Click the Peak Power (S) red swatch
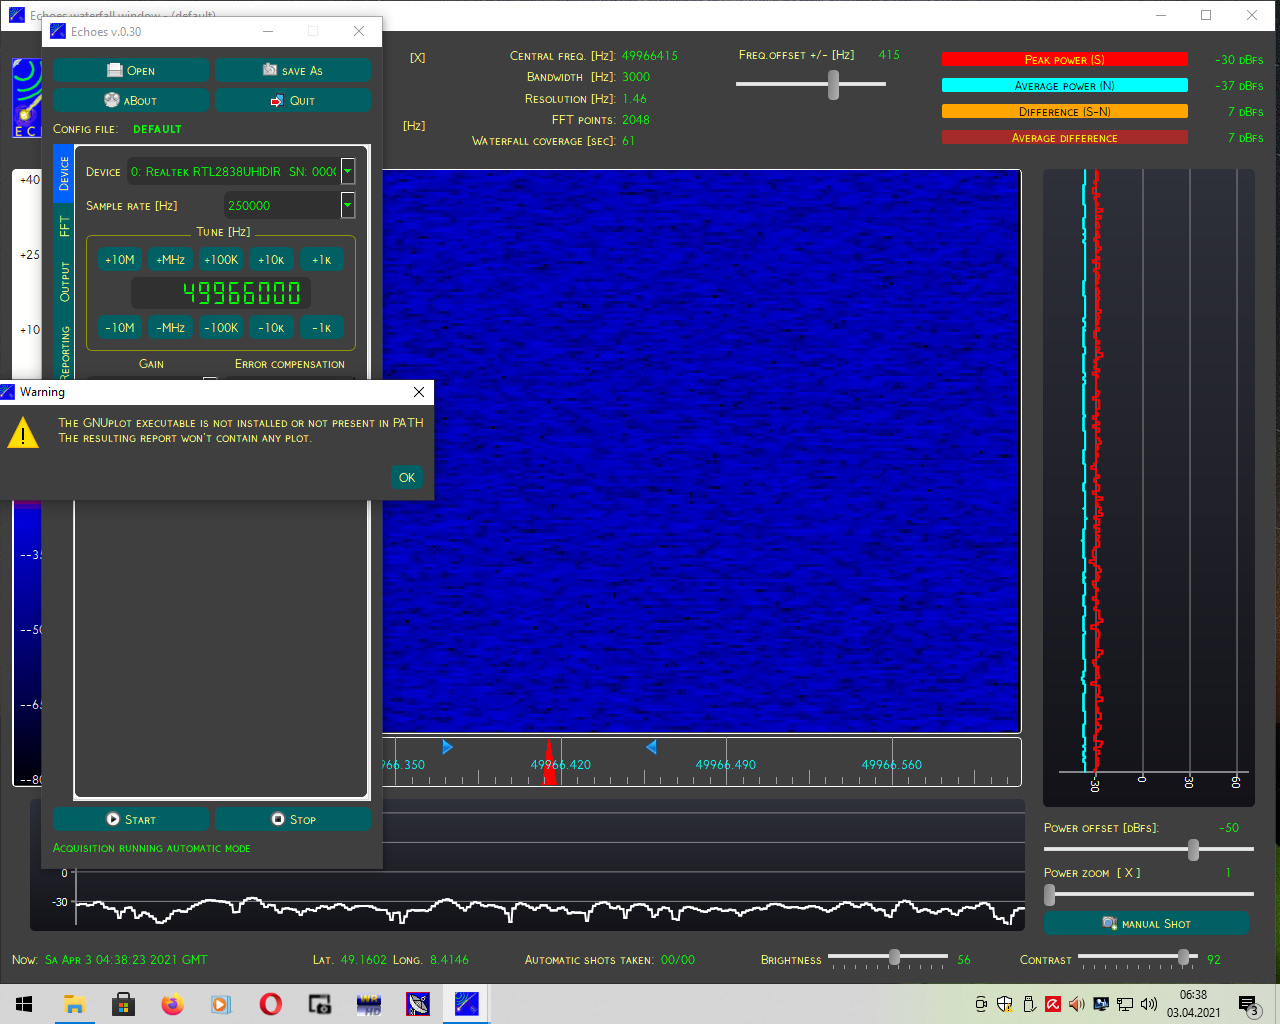 point(1064,59)
